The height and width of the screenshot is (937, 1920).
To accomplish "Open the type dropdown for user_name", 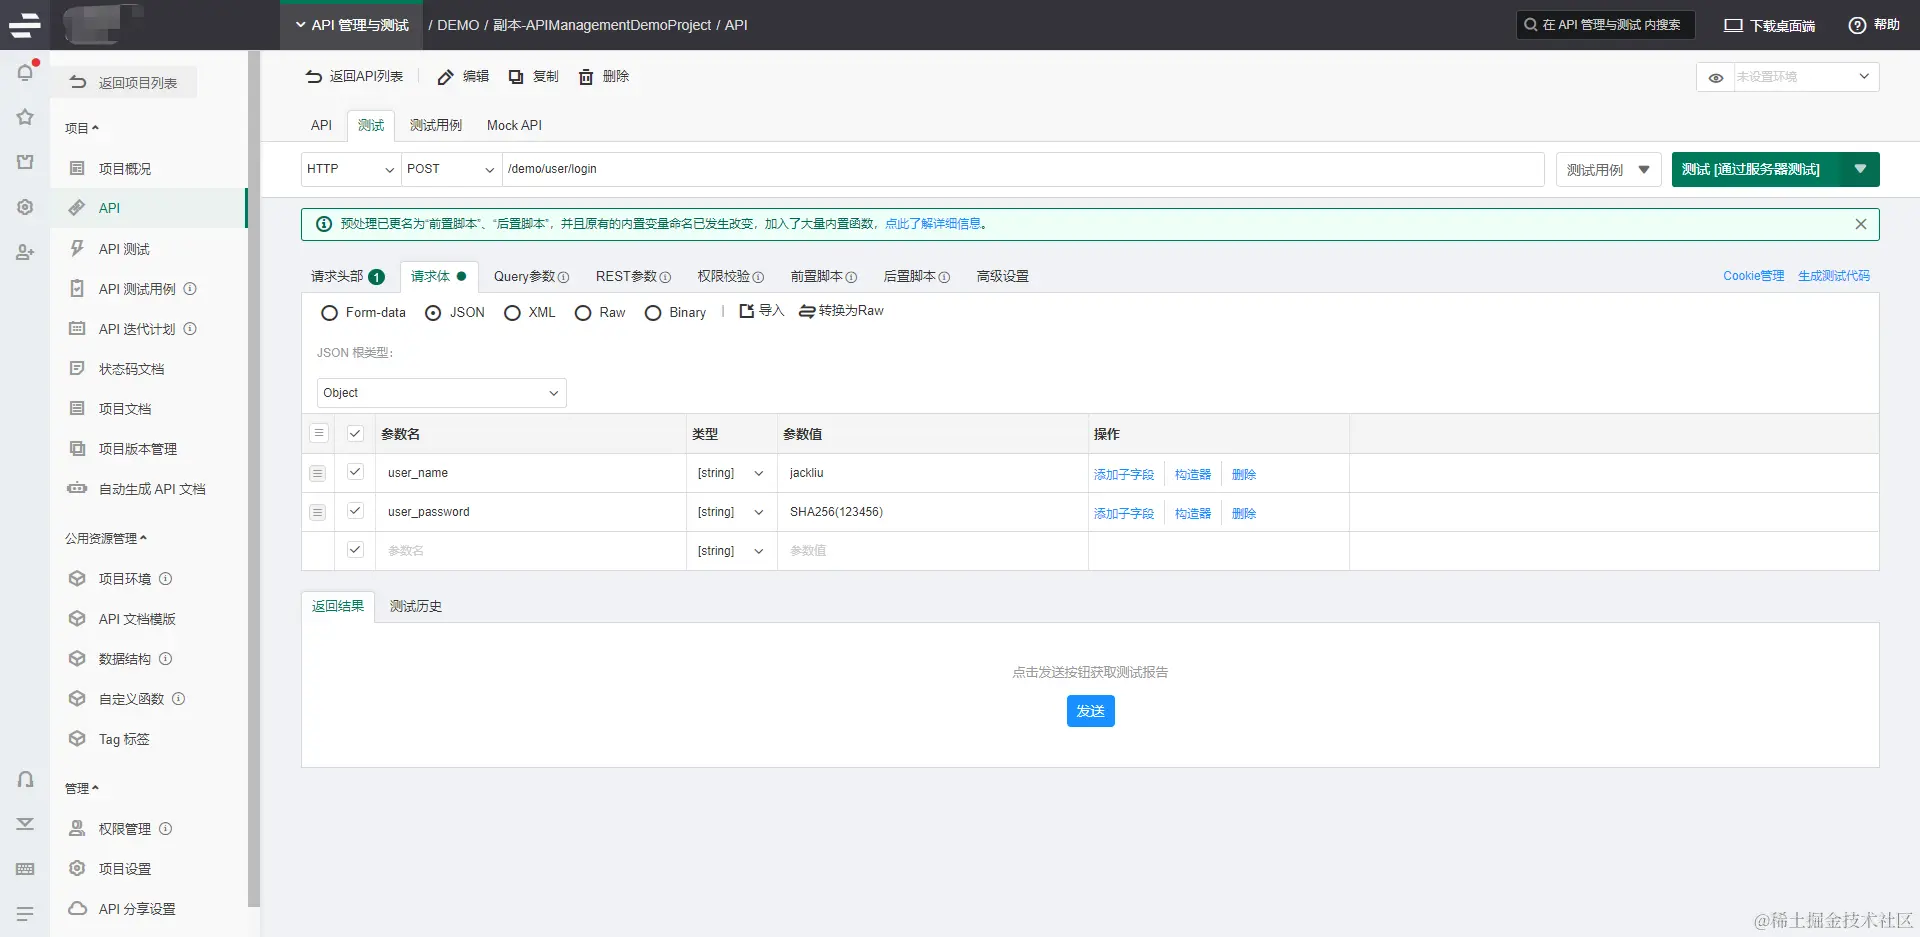I will [x=731, y=473].
